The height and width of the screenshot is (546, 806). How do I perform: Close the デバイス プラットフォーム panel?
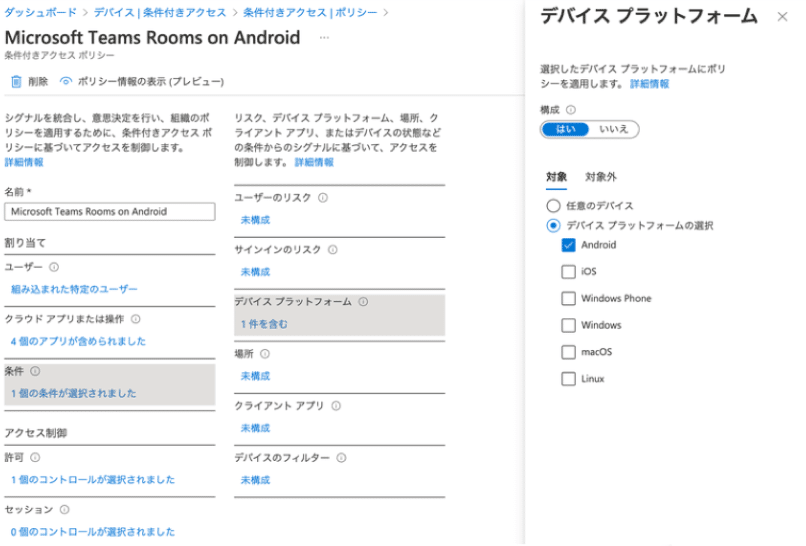[x=782, y=17]
